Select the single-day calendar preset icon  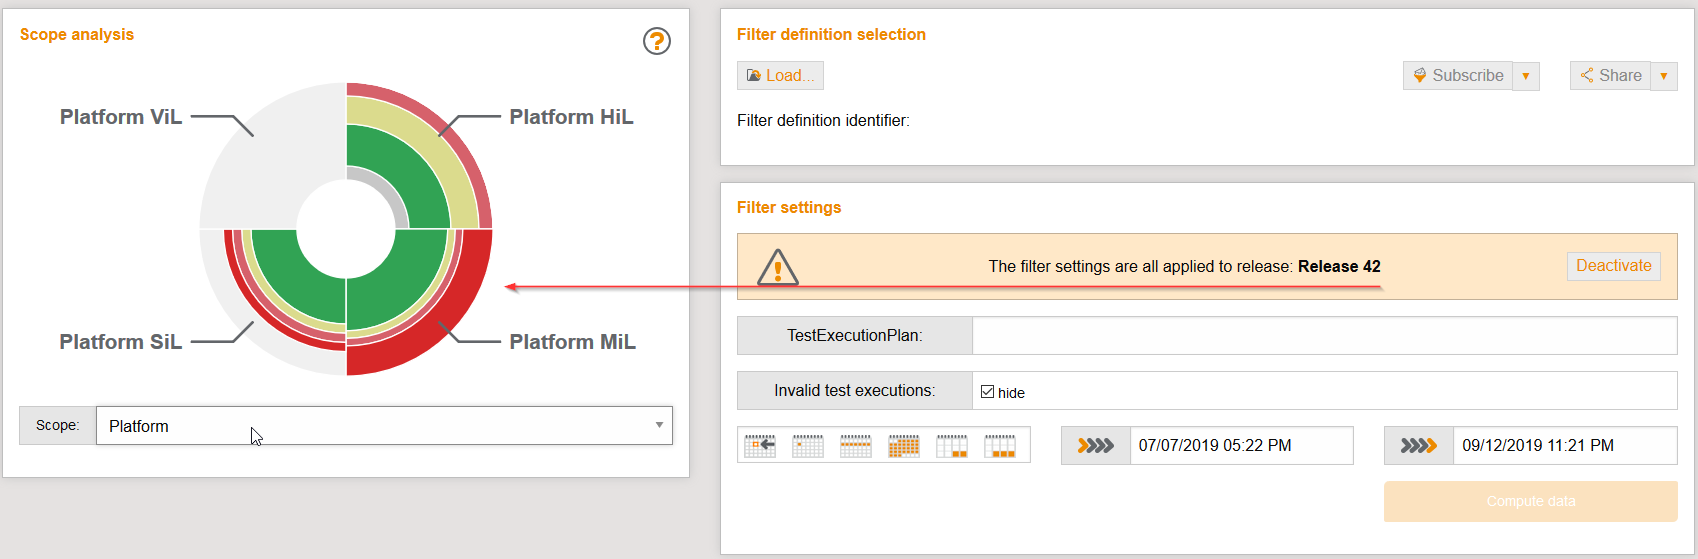click(x=808, y=446)
